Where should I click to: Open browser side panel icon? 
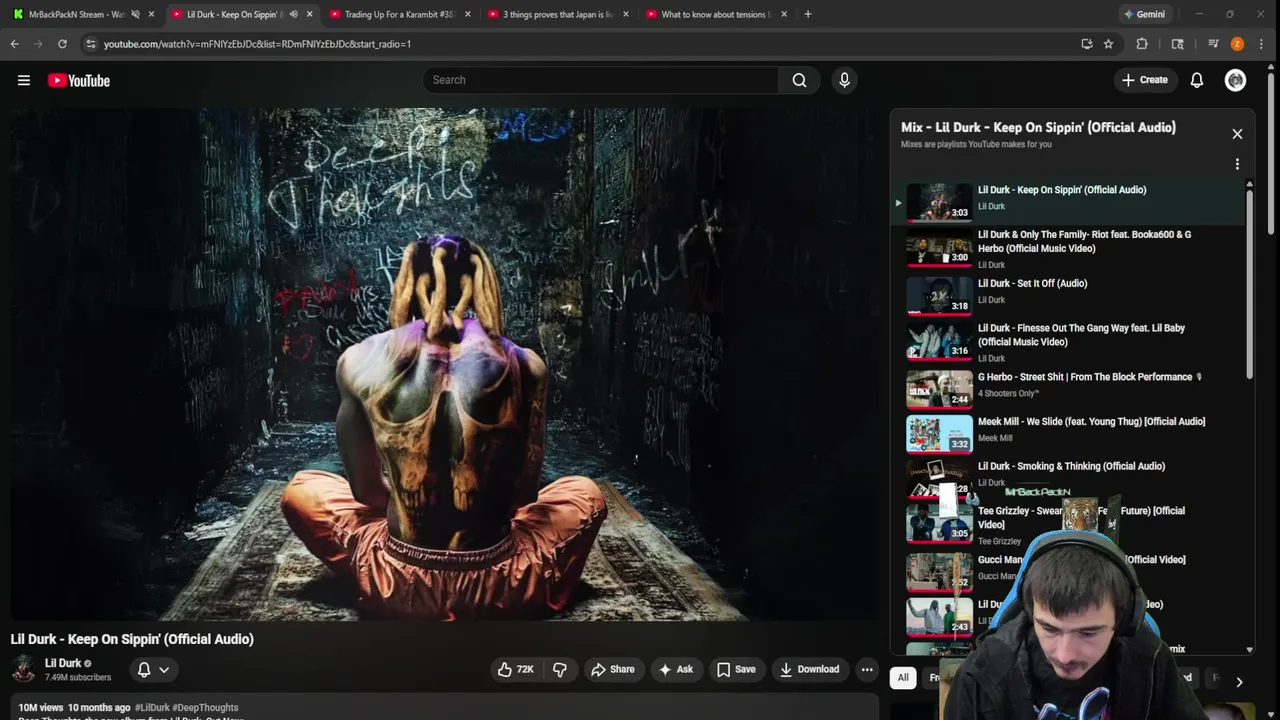coord(1178,44)
